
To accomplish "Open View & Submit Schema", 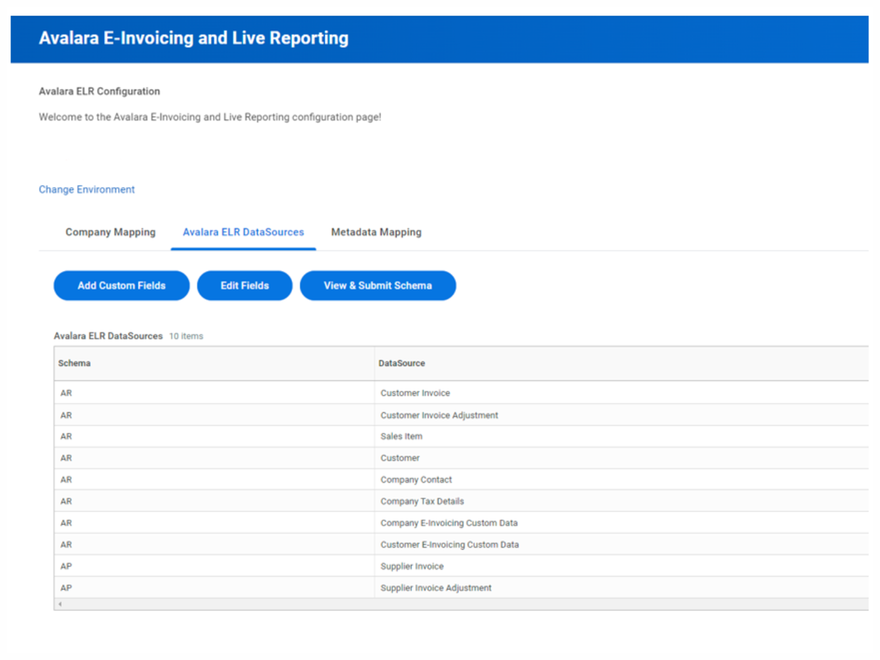I will point(377,285).
